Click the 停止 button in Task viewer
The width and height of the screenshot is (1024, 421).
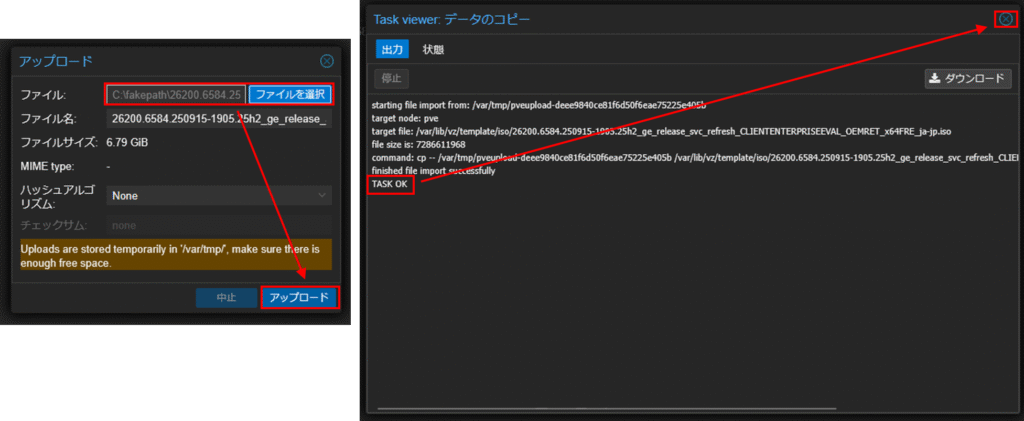[392, 78]
